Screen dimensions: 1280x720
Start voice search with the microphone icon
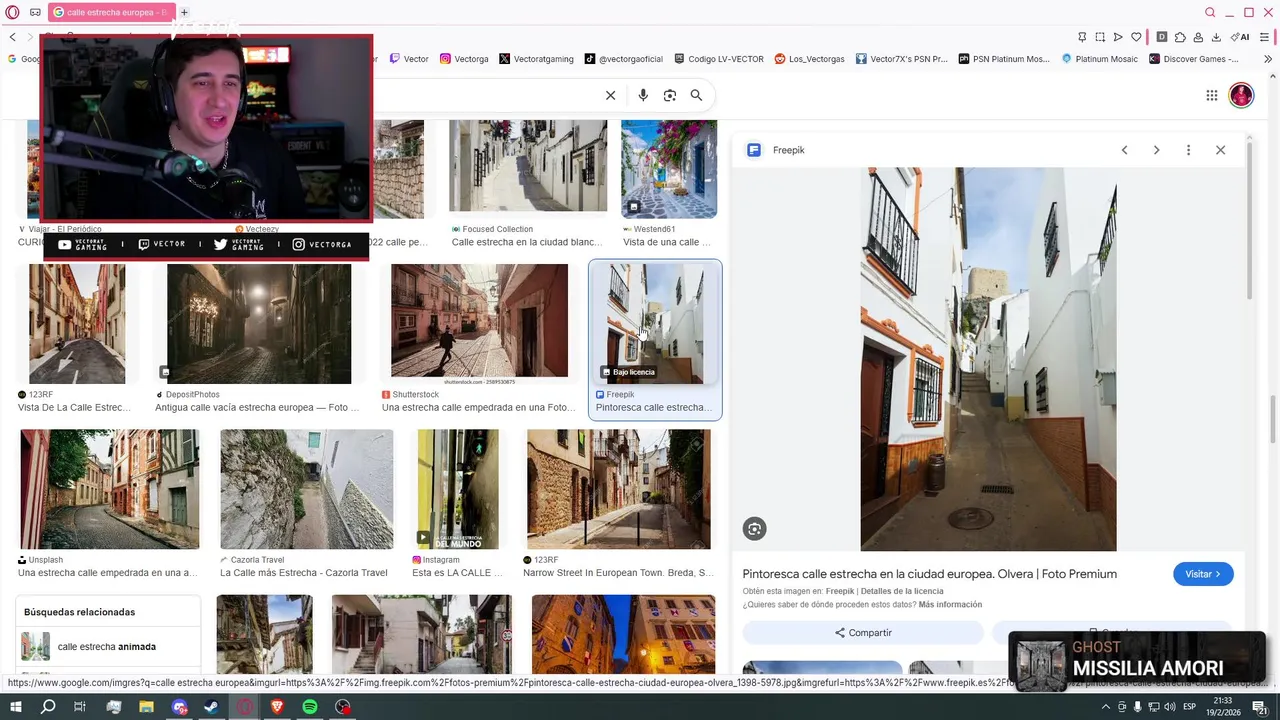pos(643,95)
